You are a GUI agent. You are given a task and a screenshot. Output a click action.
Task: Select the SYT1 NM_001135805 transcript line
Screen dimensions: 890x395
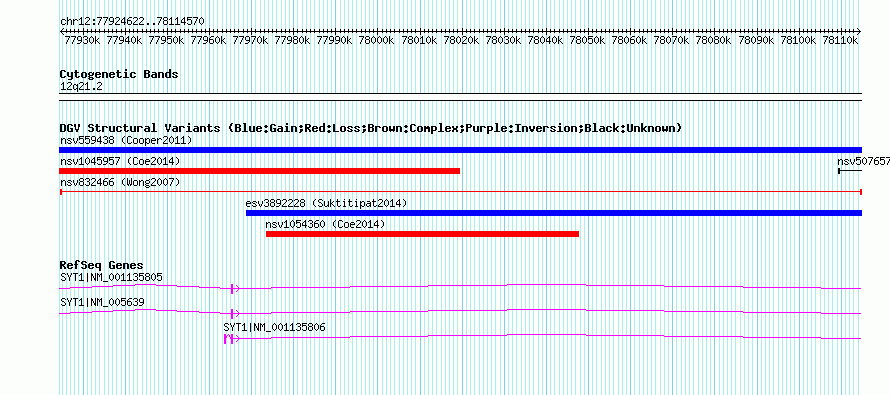coord(460,287)
